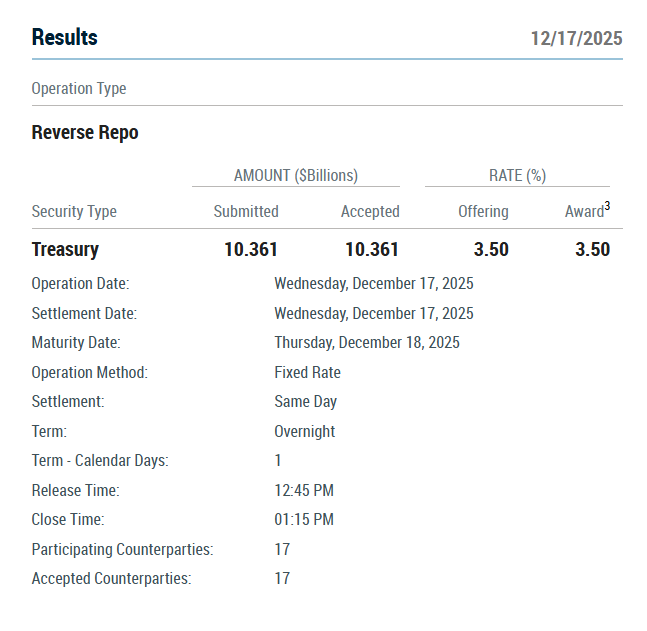Image resolution: width=647 pixels, height=631 pixels.
Task: Click the Fixed Rate value
Action: [x=307, y=372]
